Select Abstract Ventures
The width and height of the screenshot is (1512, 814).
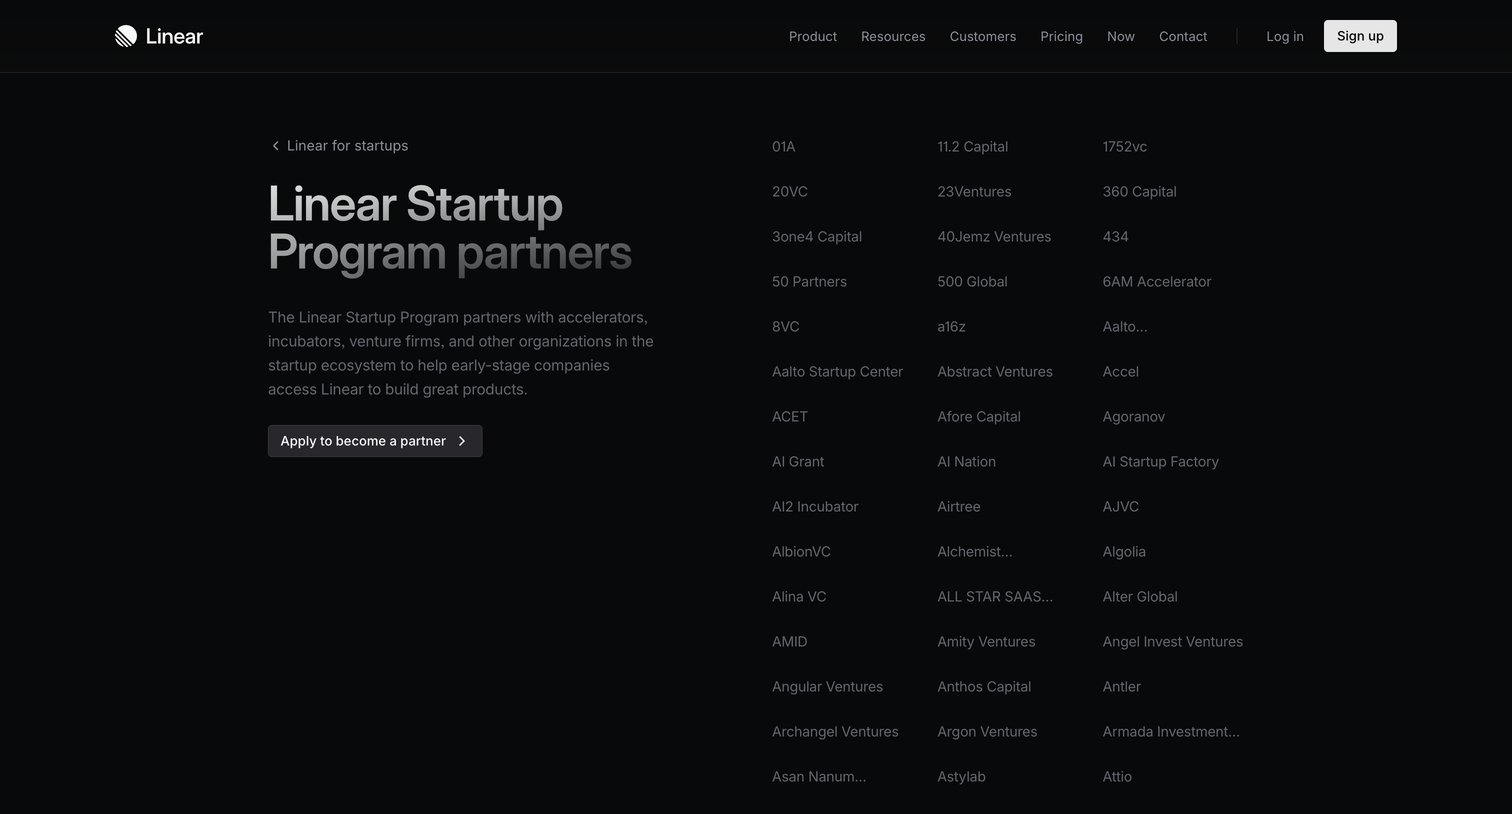click(995, 372)
